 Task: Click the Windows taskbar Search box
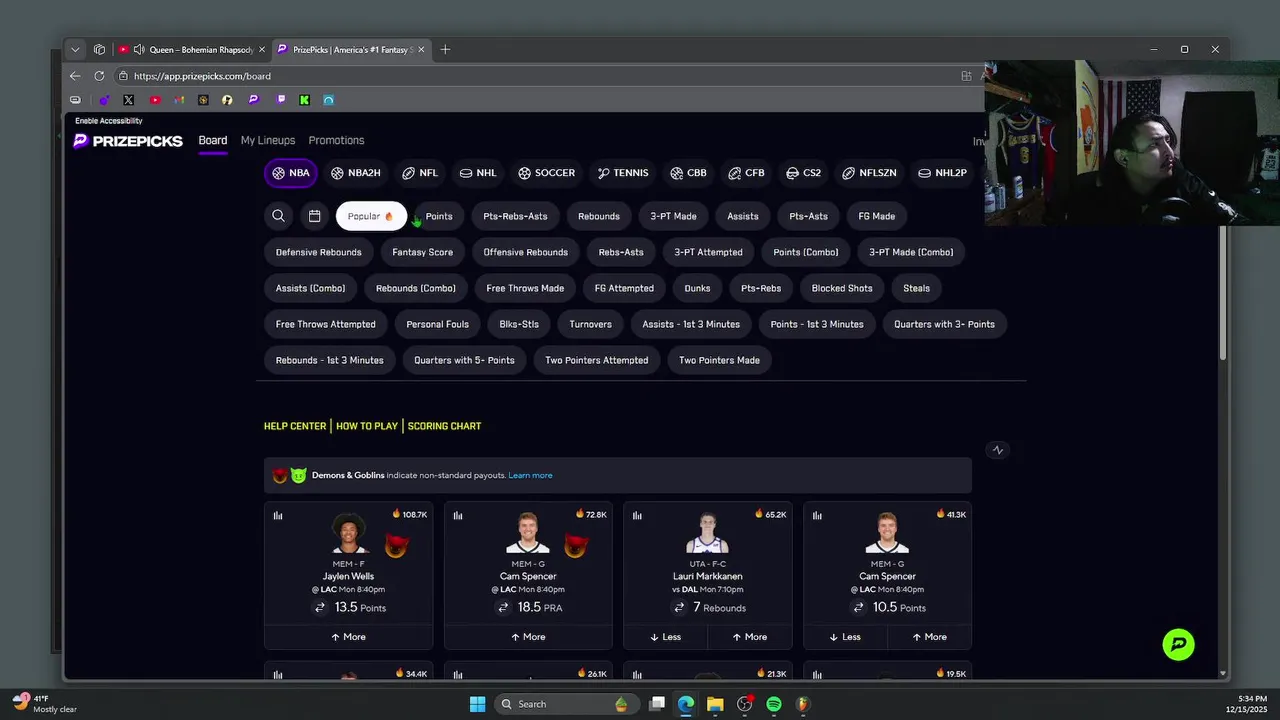(565, 704)
